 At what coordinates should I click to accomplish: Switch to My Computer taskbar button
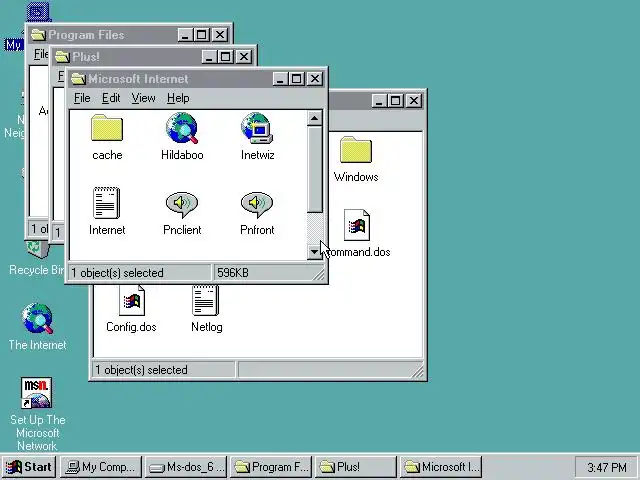tap(101, 467)
